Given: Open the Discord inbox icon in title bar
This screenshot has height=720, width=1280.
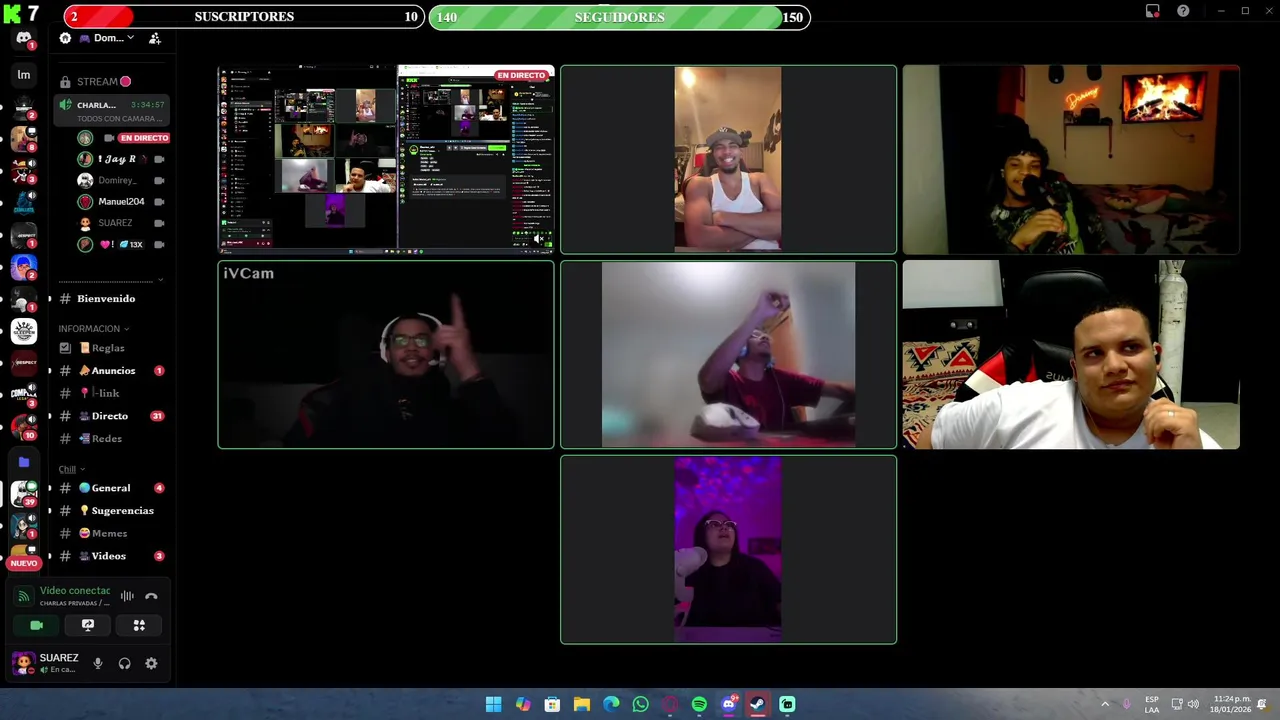Looking at the screenshot, I should 1152,11.
